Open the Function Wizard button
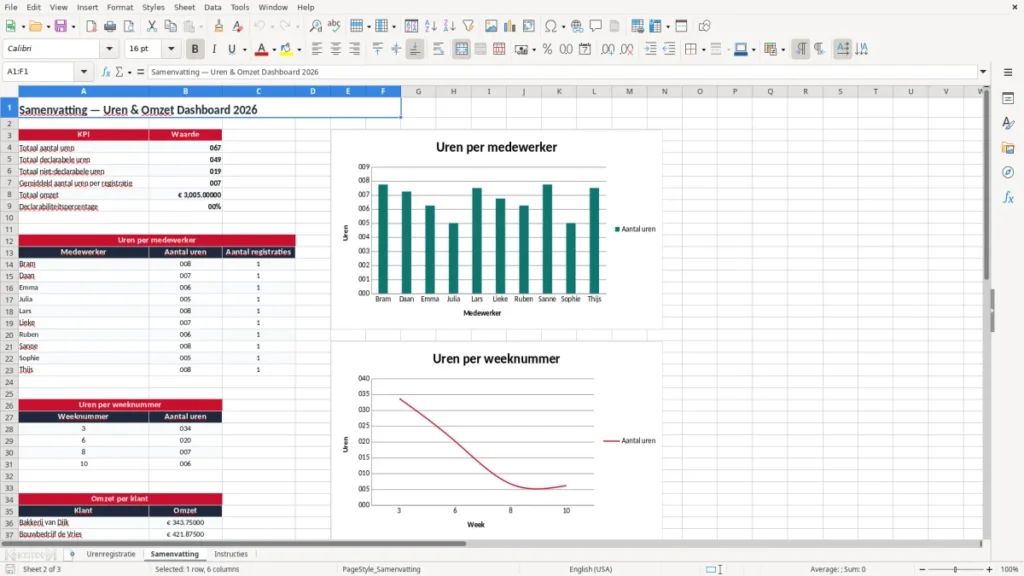The width and height of the screenshot is (1024, 576). [x=106, y=72]
